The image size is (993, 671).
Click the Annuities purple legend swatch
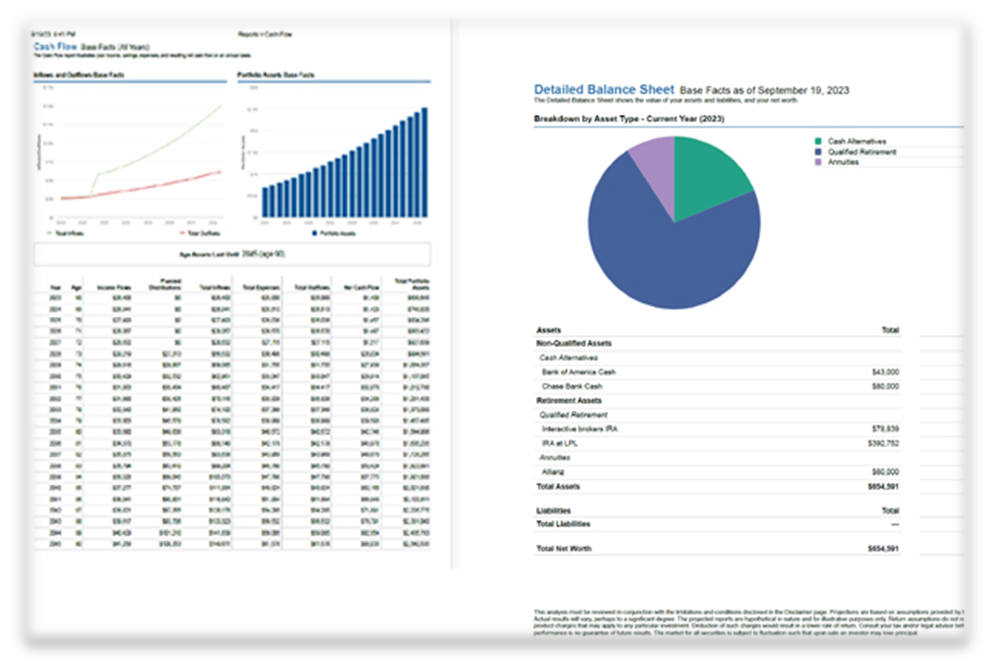(x=818, y=162)
